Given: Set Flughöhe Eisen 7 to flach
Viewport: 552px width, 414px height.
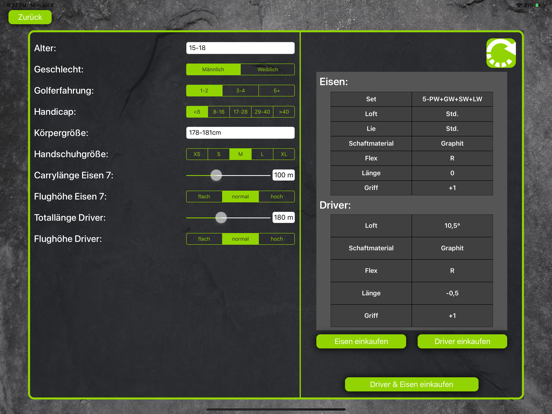Looking at the screenshot, I should coord(204,196).
